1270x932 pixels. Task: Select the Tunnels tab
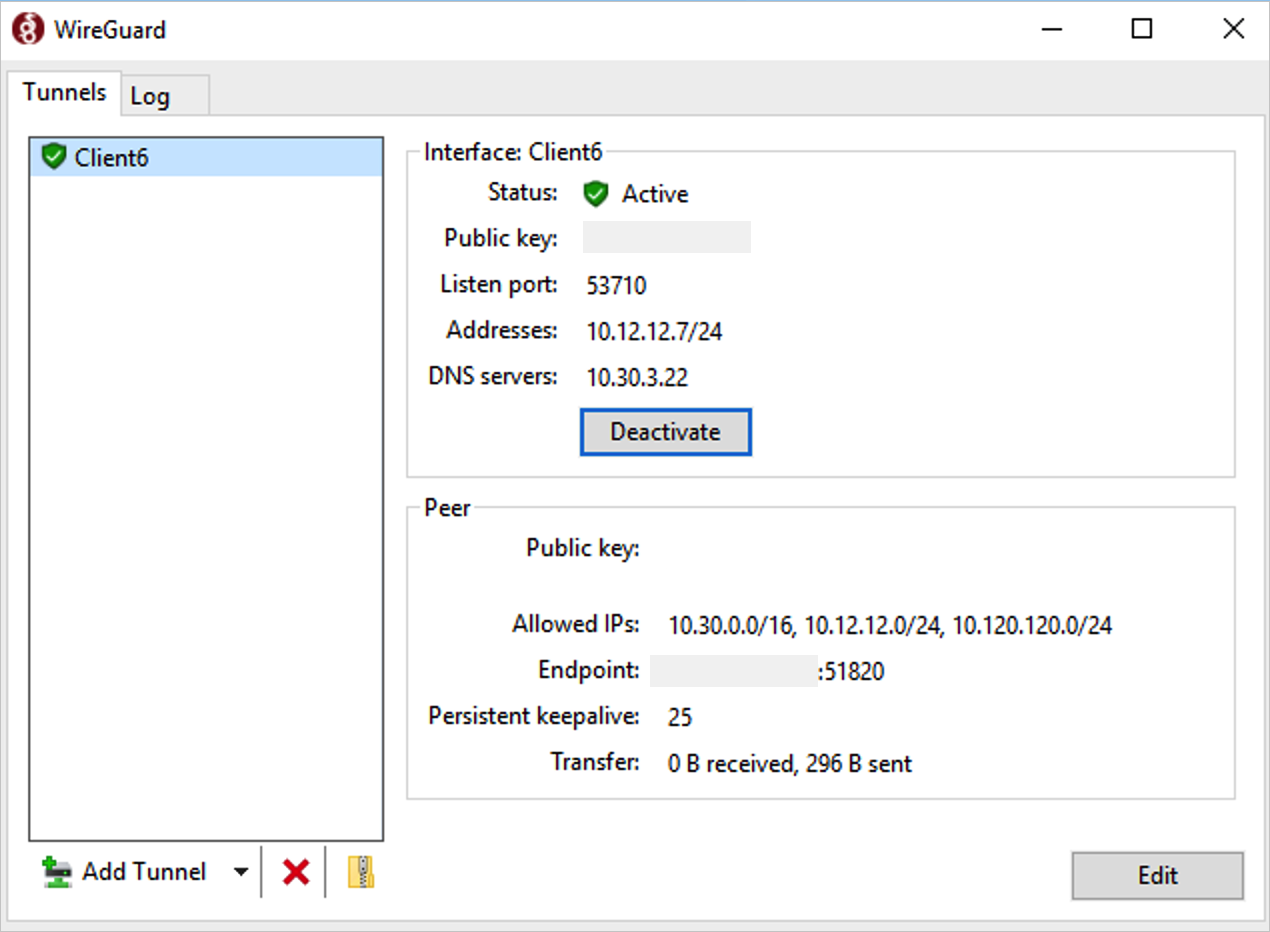(65, 92)
